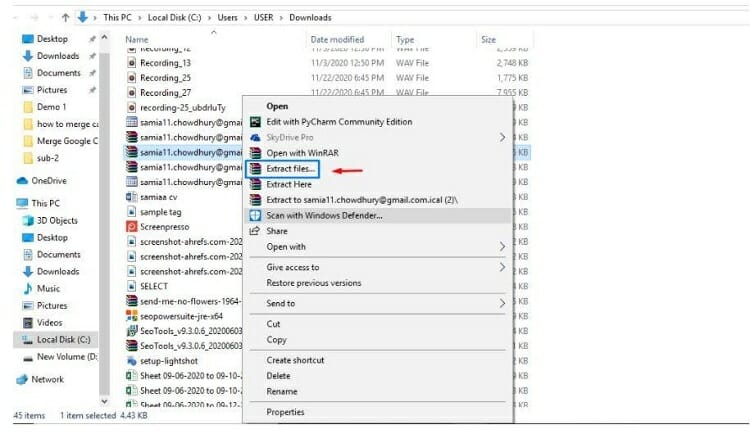The image size is (750, 434).
Task: Click the OneDrive cloud icon in sidebar
Action: (22, 181)
